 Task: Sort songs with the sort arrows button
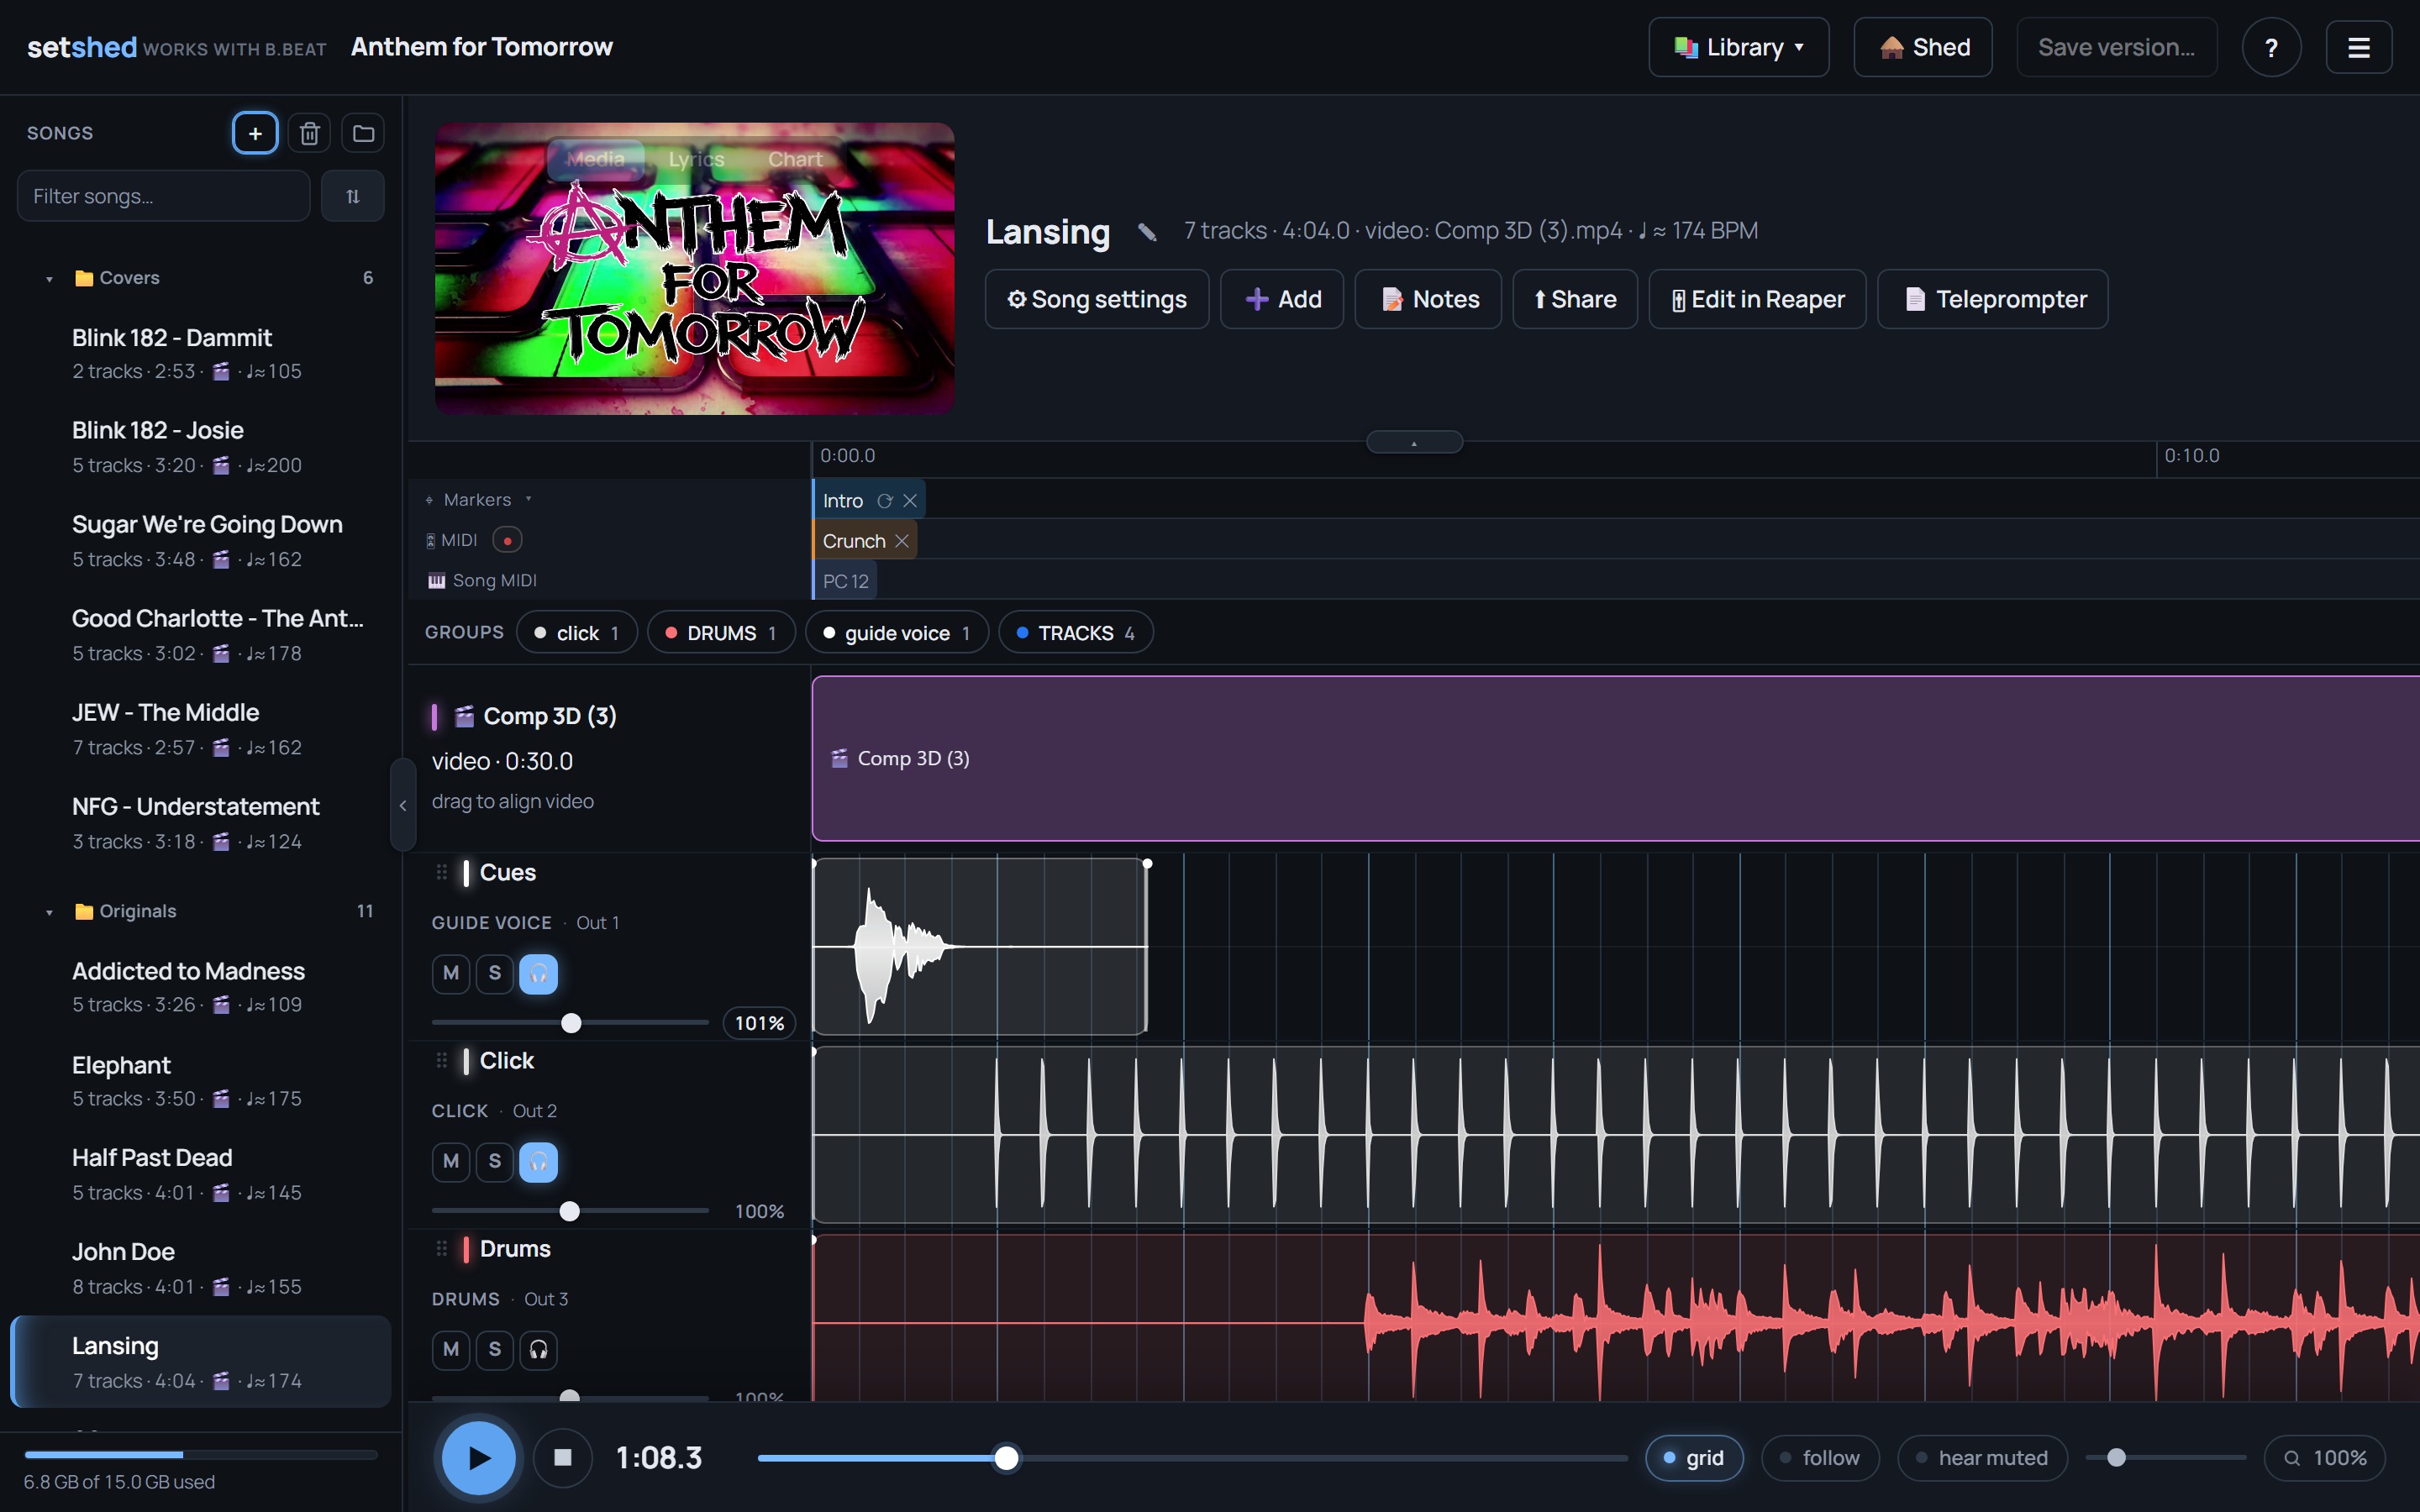(352, 196)
